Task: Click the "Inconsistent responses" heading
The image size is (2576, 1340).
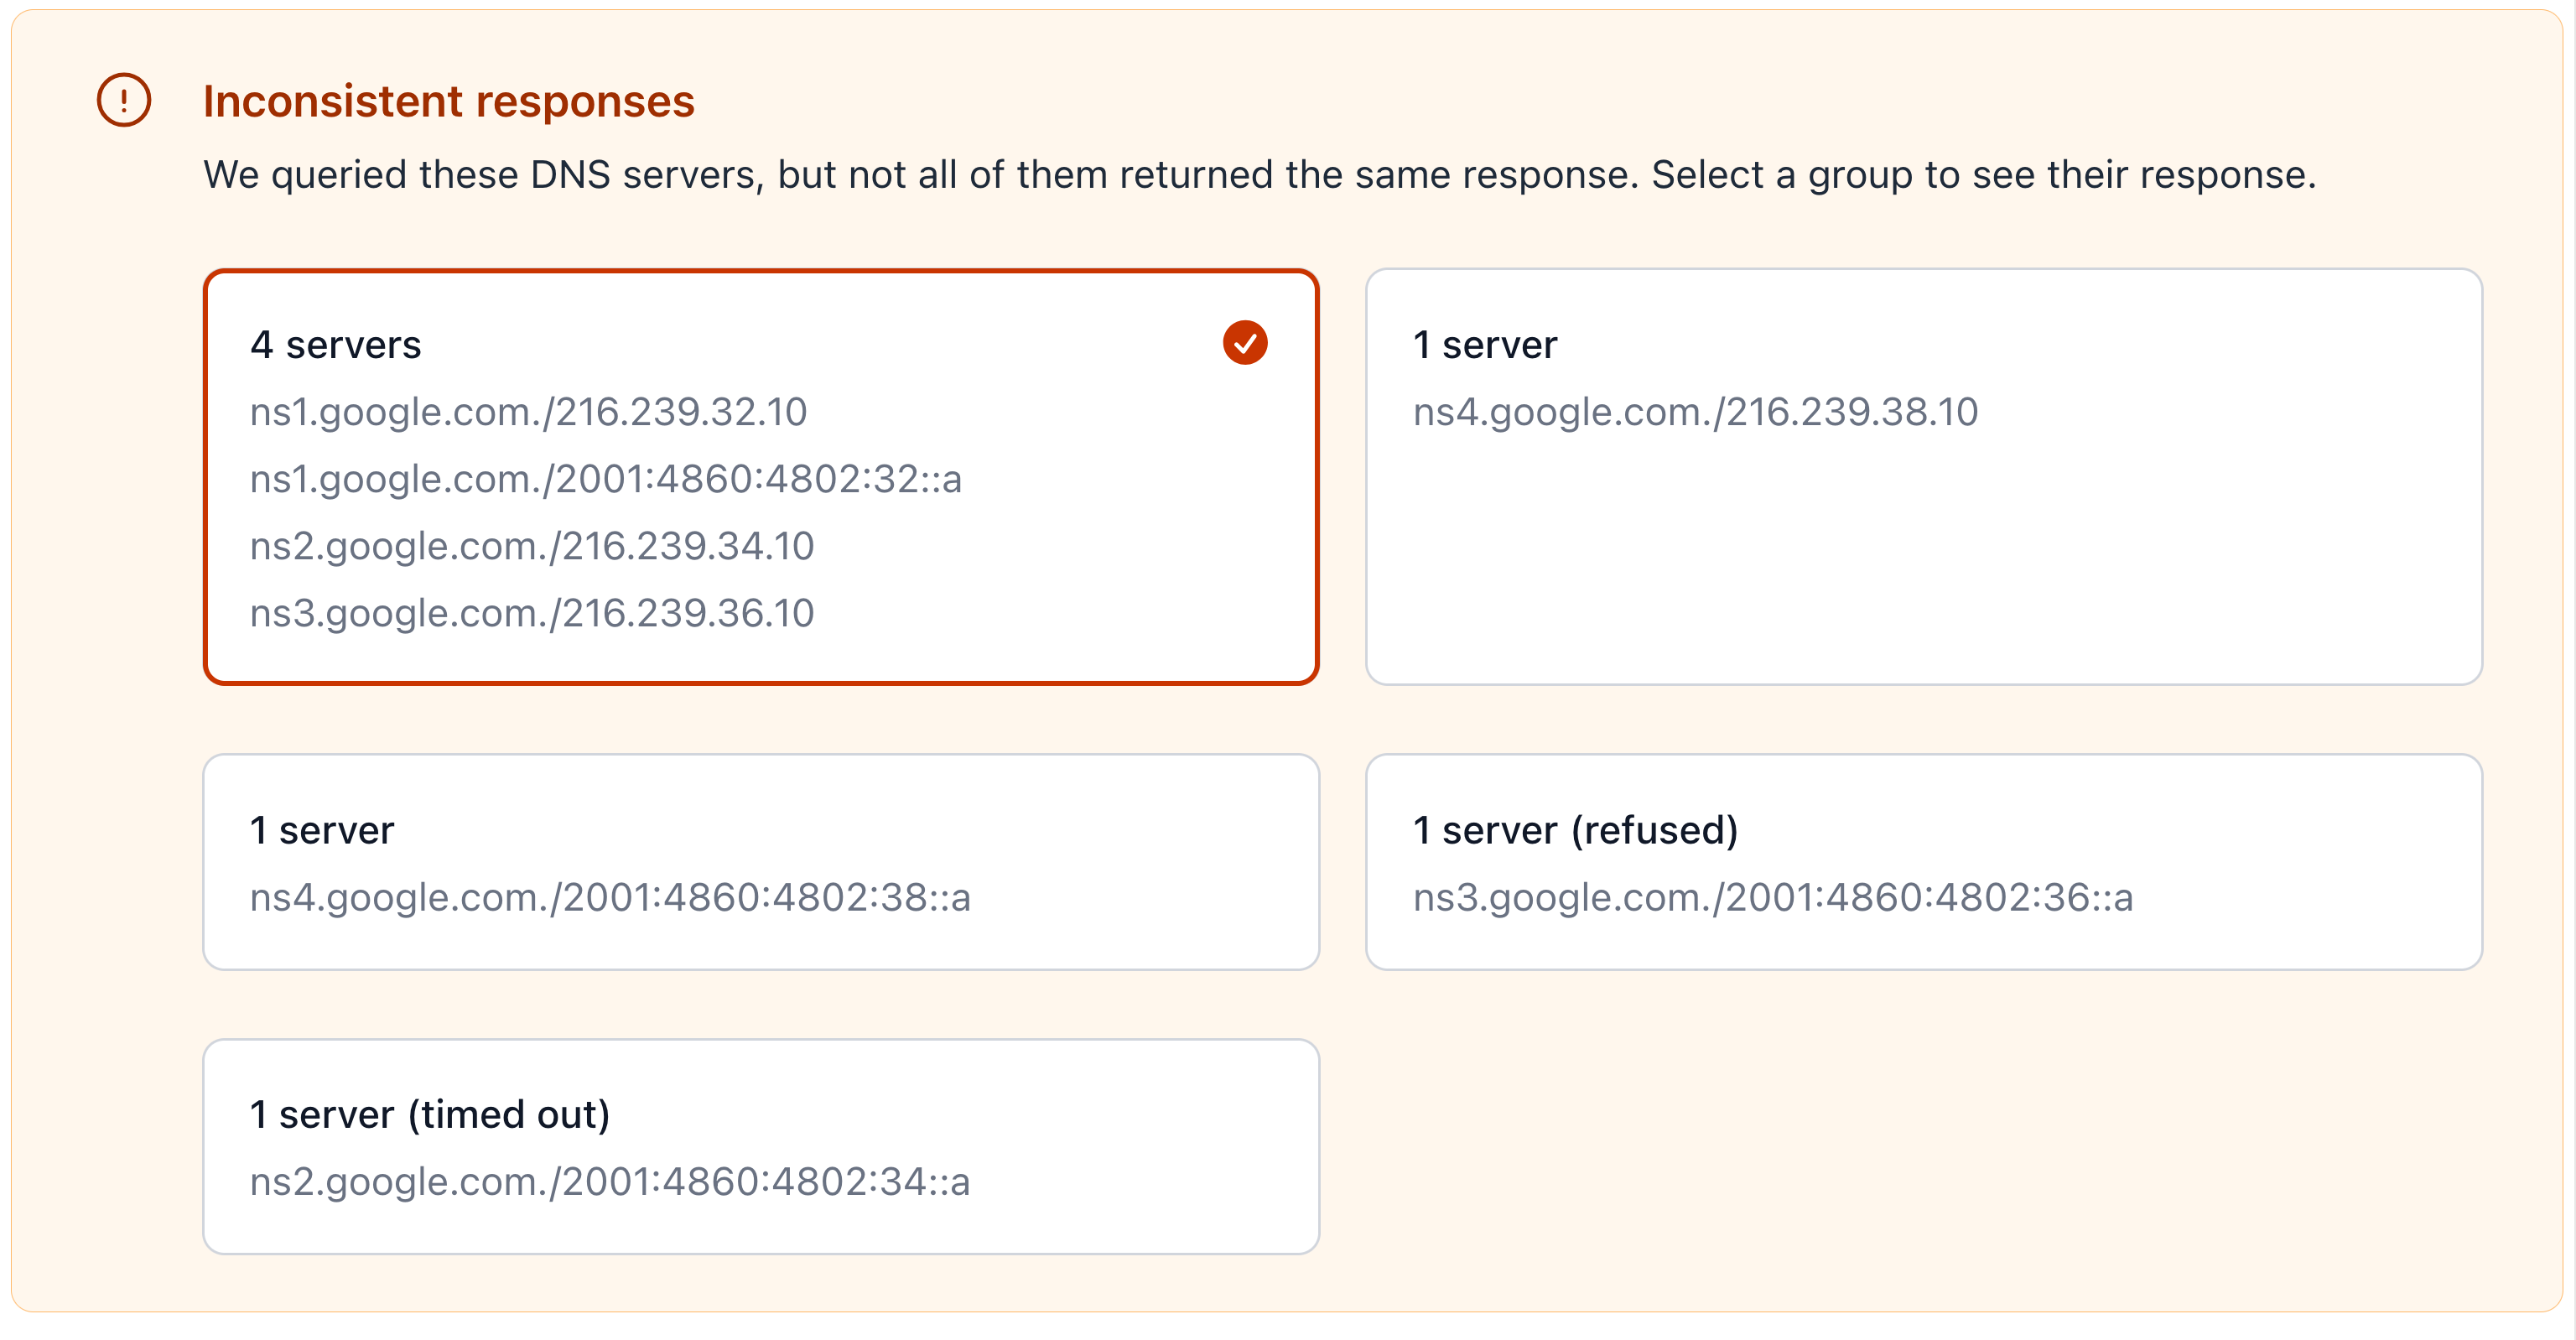Action: click(448, 101)
